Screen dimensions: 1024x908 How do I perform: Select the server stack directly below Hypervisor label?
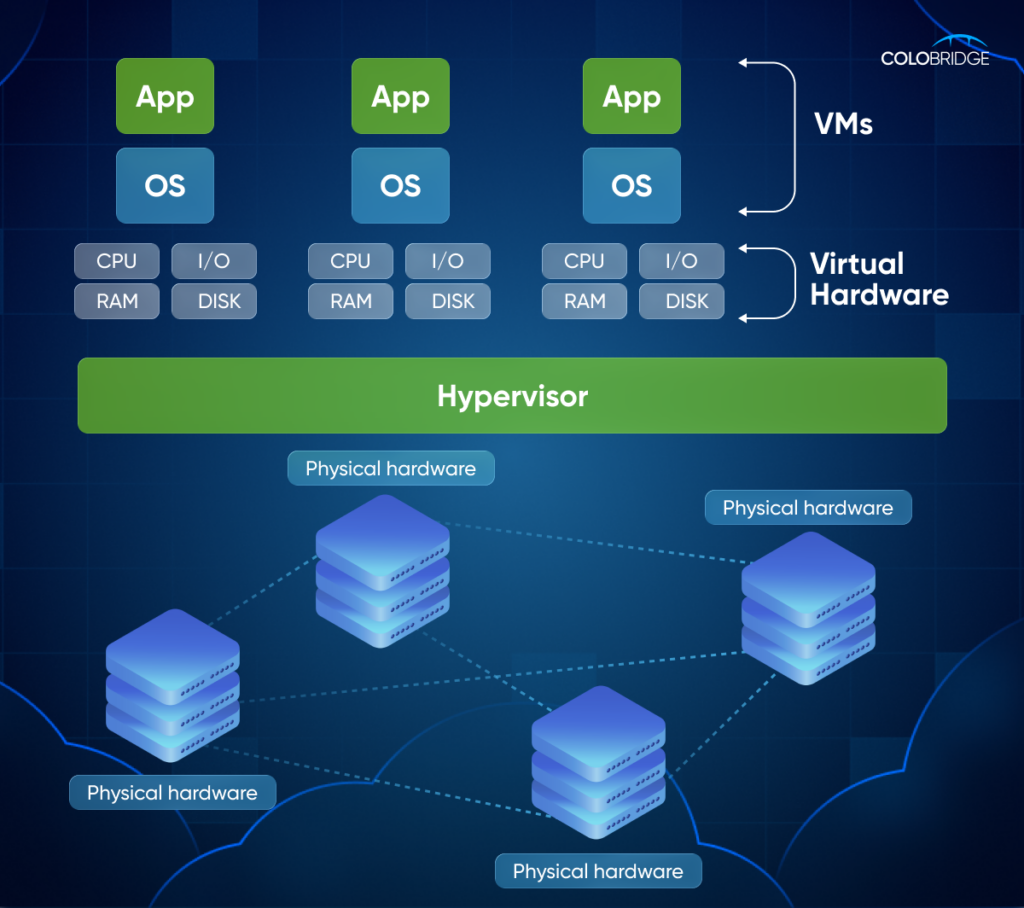click(x=383, y=570)
